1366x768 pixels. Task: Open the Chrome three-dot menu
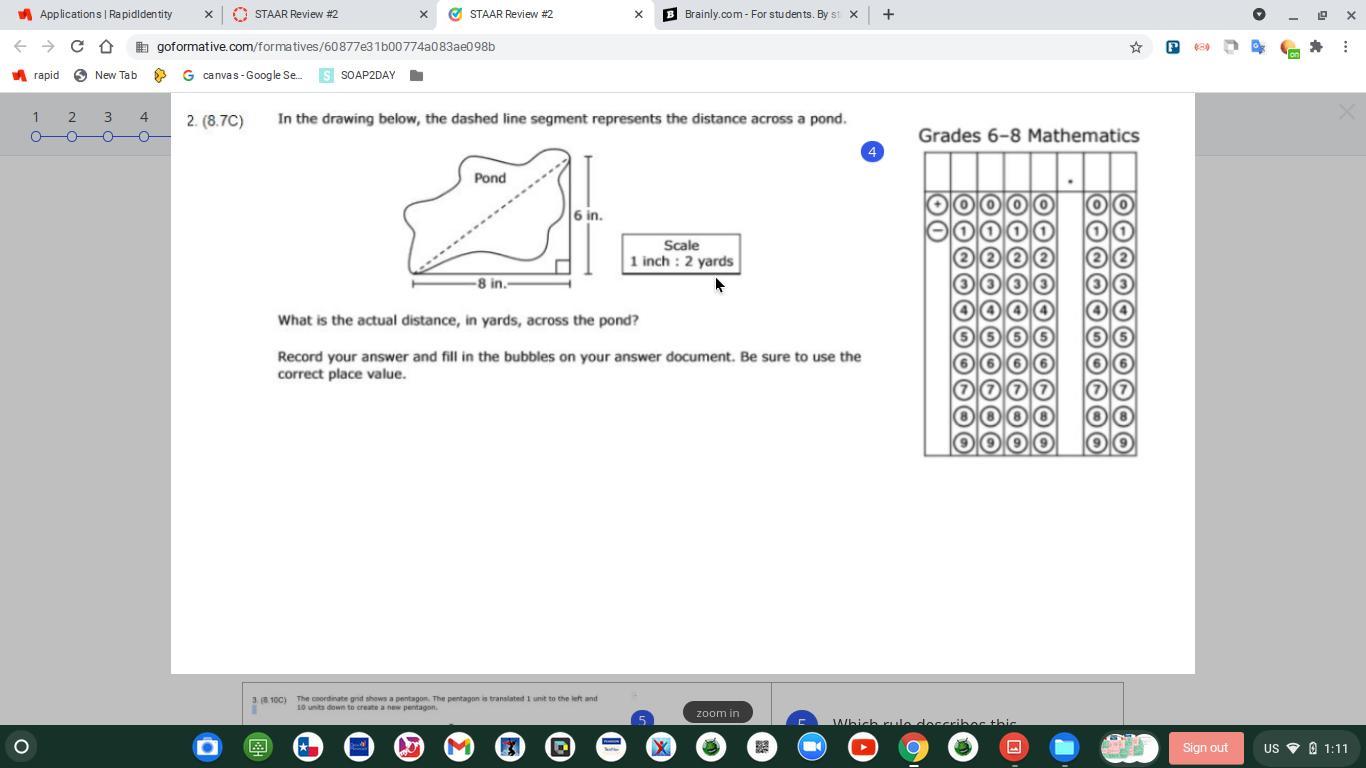[1346, 47]
